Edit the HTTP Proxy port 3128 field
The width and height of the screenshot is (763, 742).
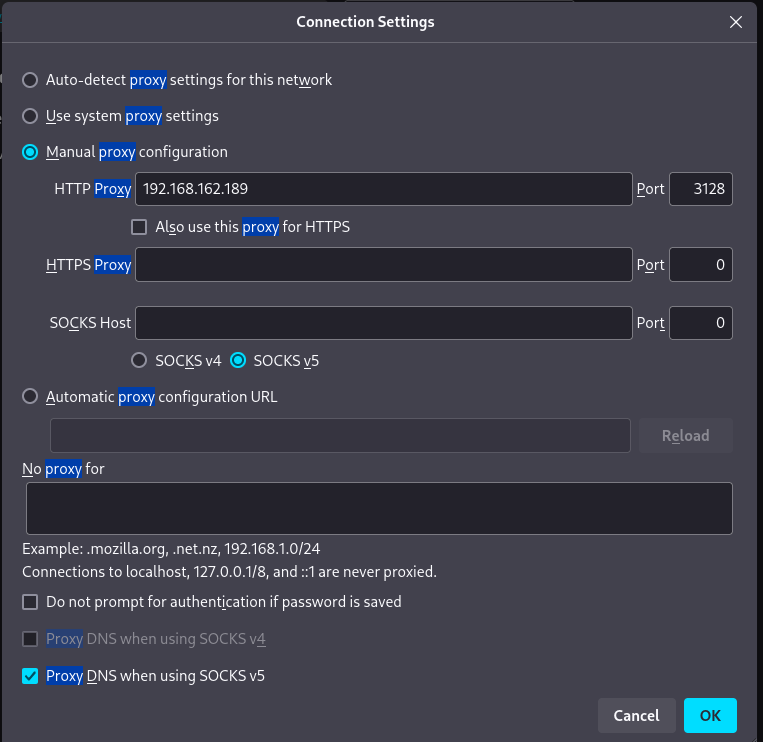pos(700,189)
